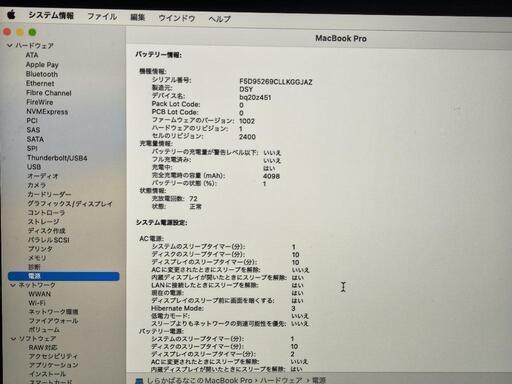Viewport: 512px width, 384px height.
Task: Collapse the ネットワーク section chevron
Action: (x=13, y=285)
